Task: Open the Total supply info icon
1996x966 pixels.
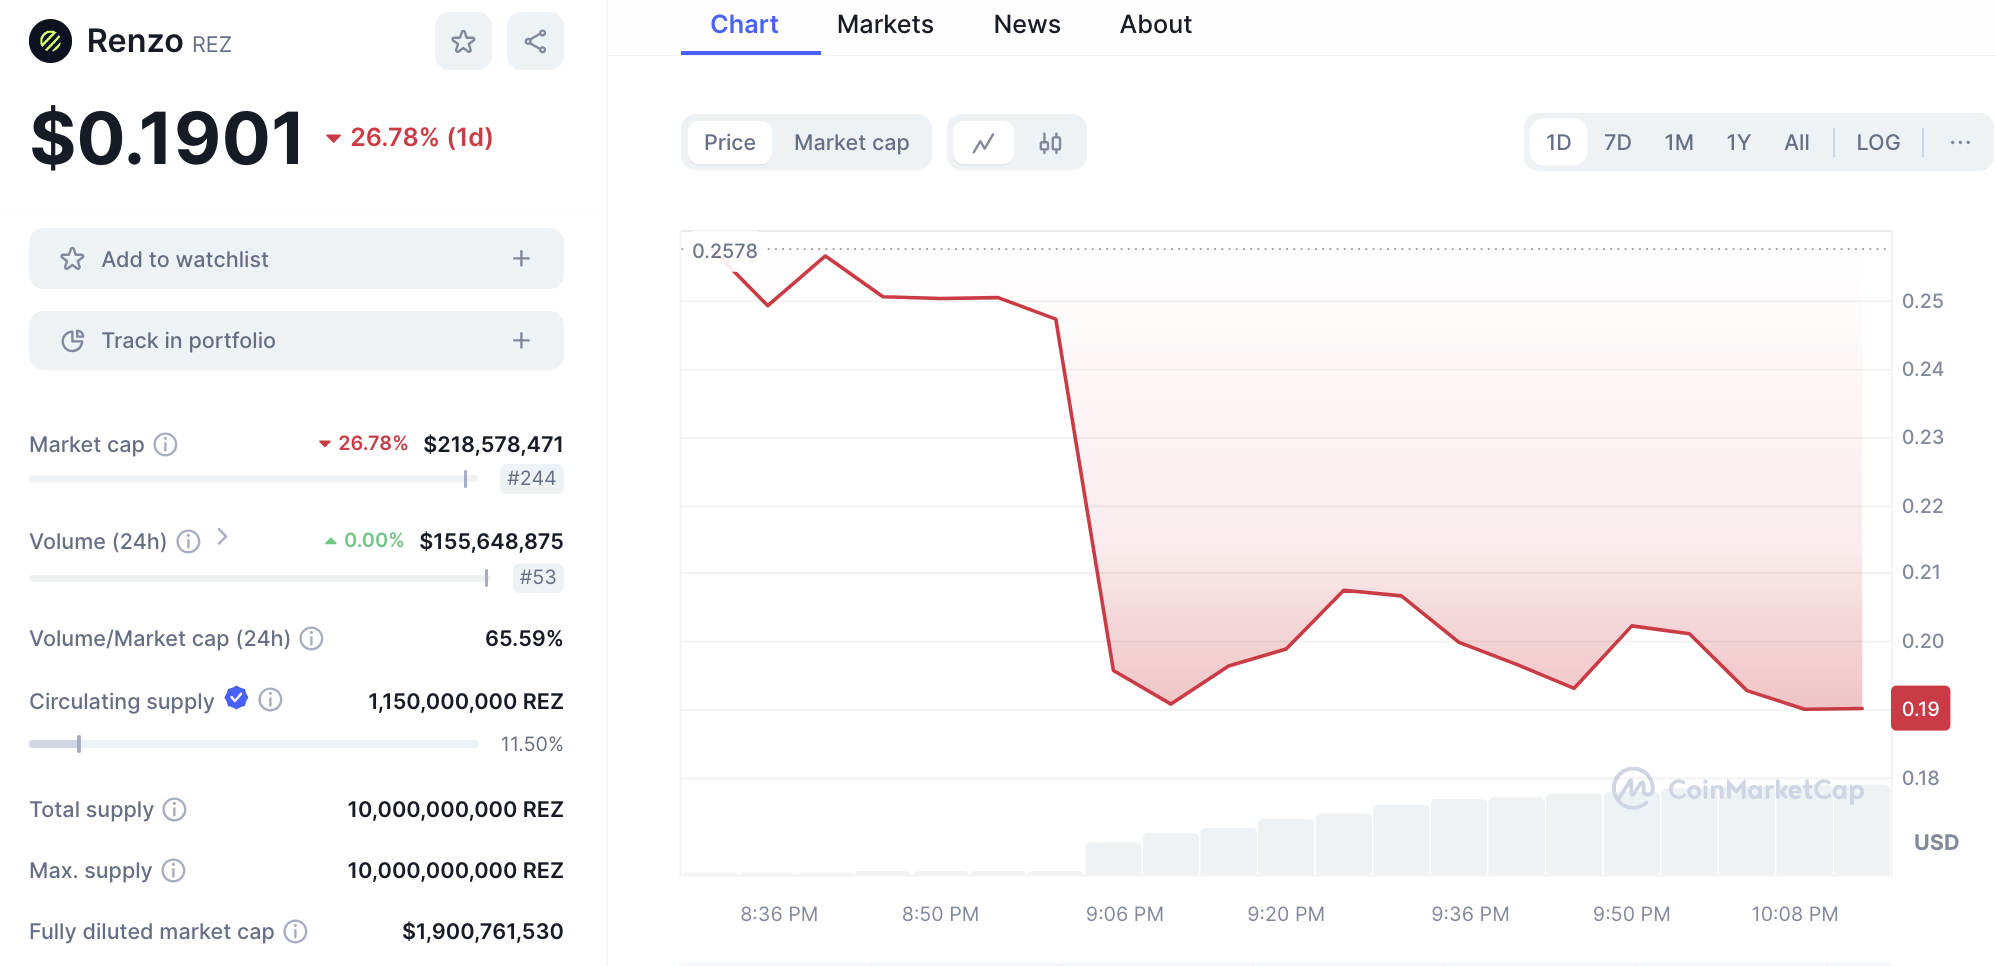Action: 175,809
